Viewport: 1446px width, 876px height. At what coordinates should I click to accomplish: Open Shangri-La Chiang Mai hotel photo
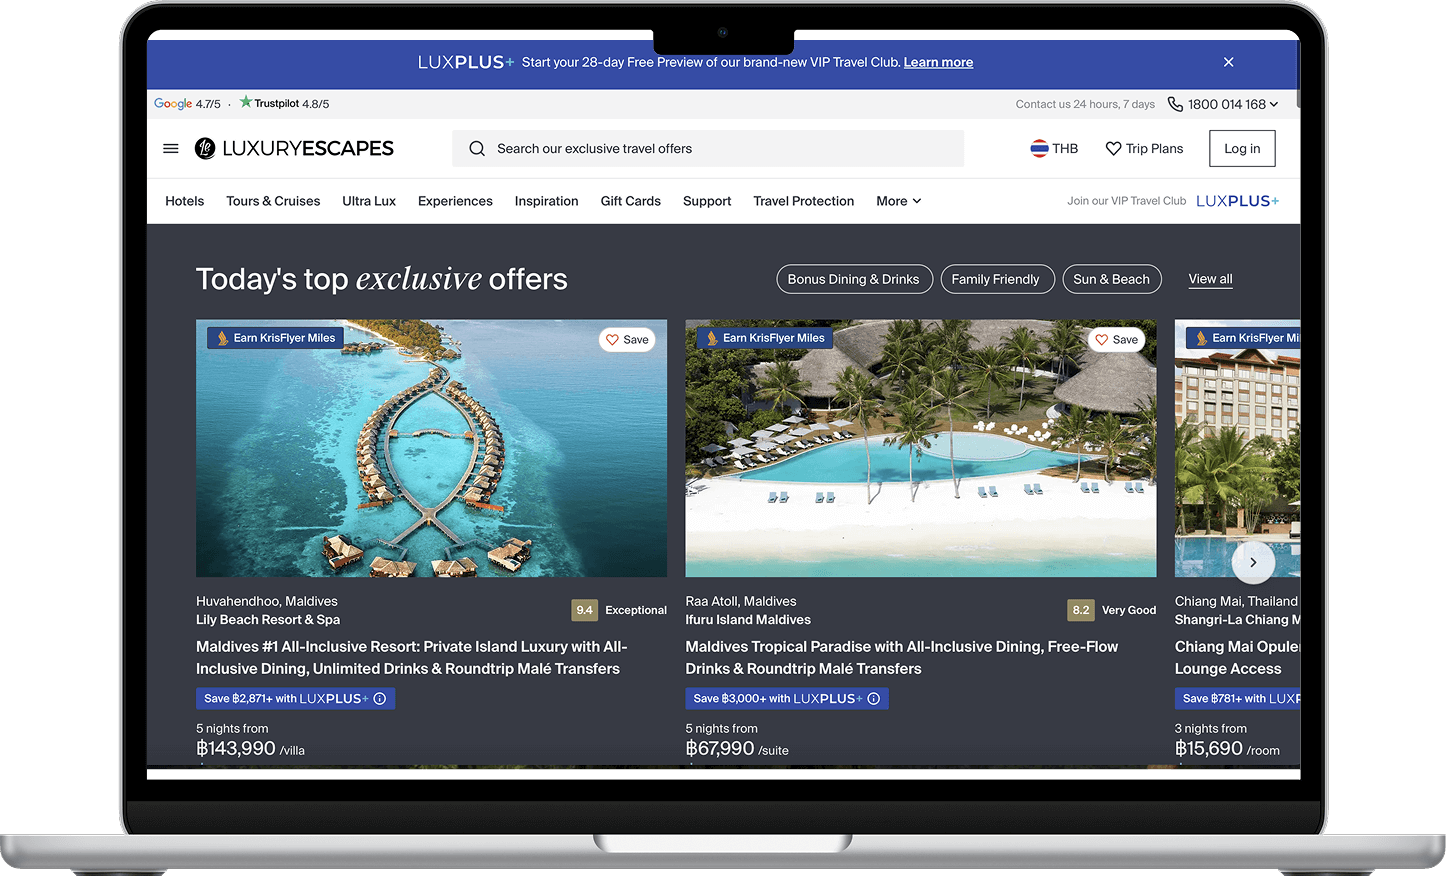click(x=1238, y=448)
